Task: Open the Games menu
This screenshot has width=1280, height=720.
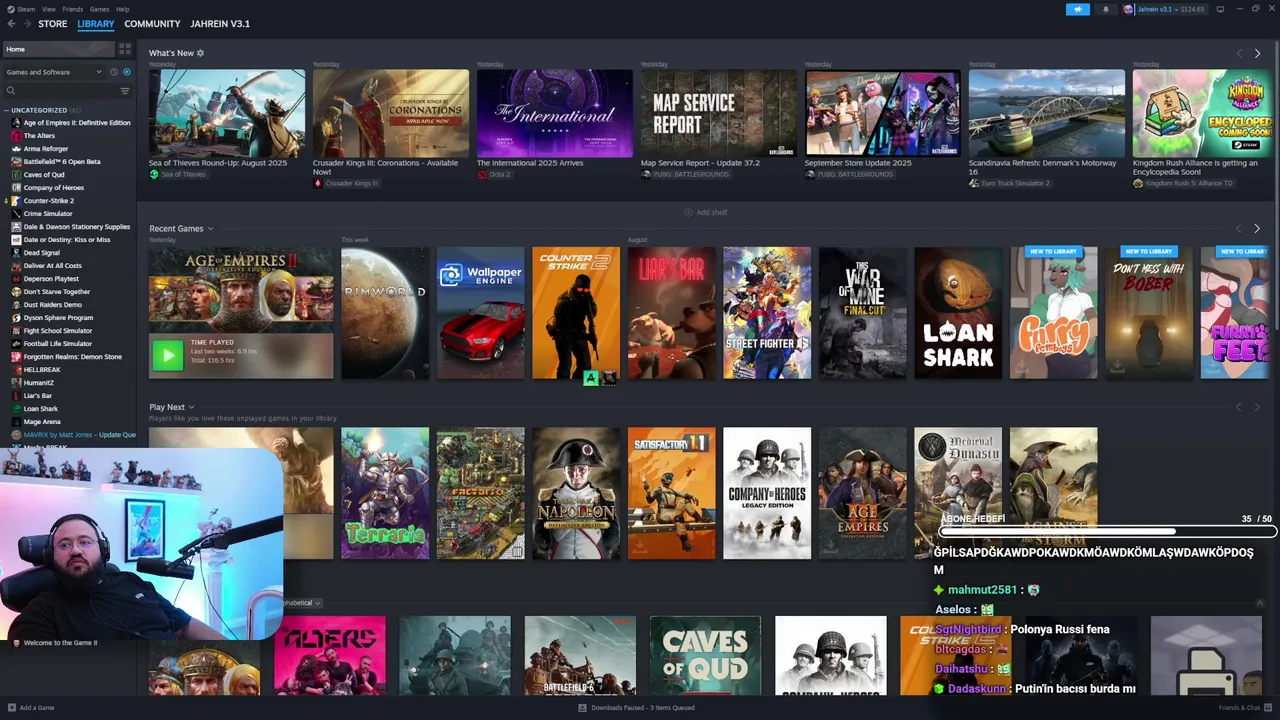Action: tap(99, 9)
